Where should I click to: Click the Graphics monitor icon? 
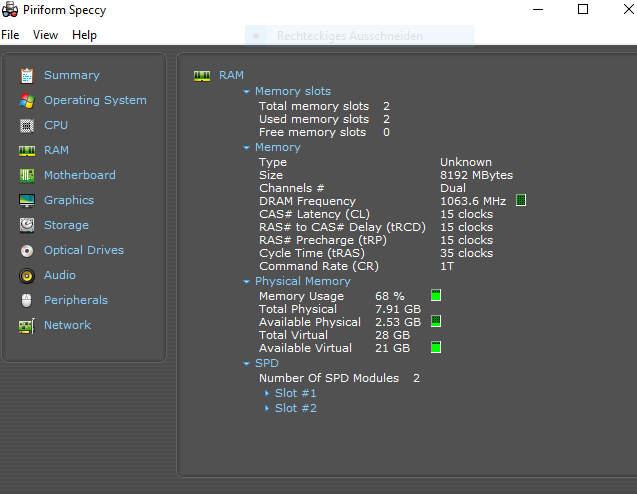[x=27, y=201]
